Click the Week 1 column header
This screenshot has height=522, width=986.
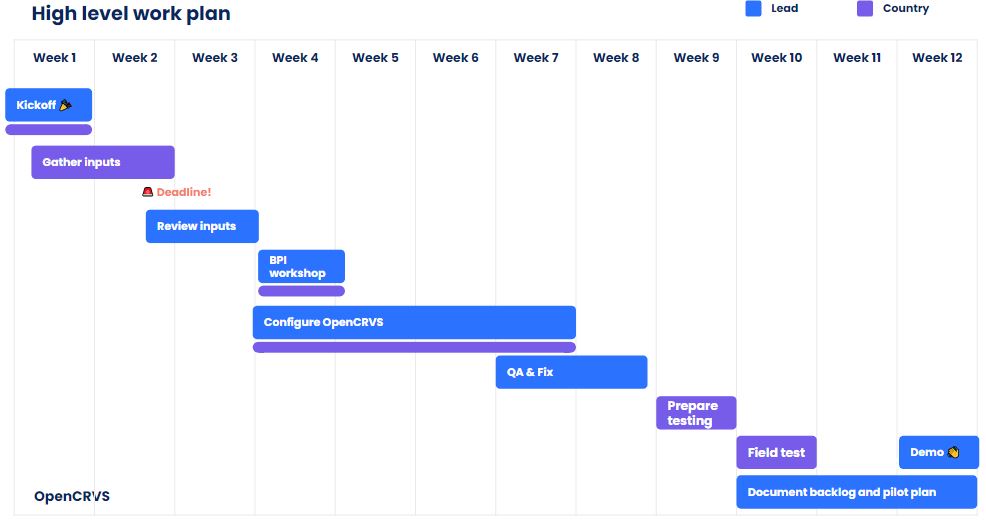click(54, 58)
